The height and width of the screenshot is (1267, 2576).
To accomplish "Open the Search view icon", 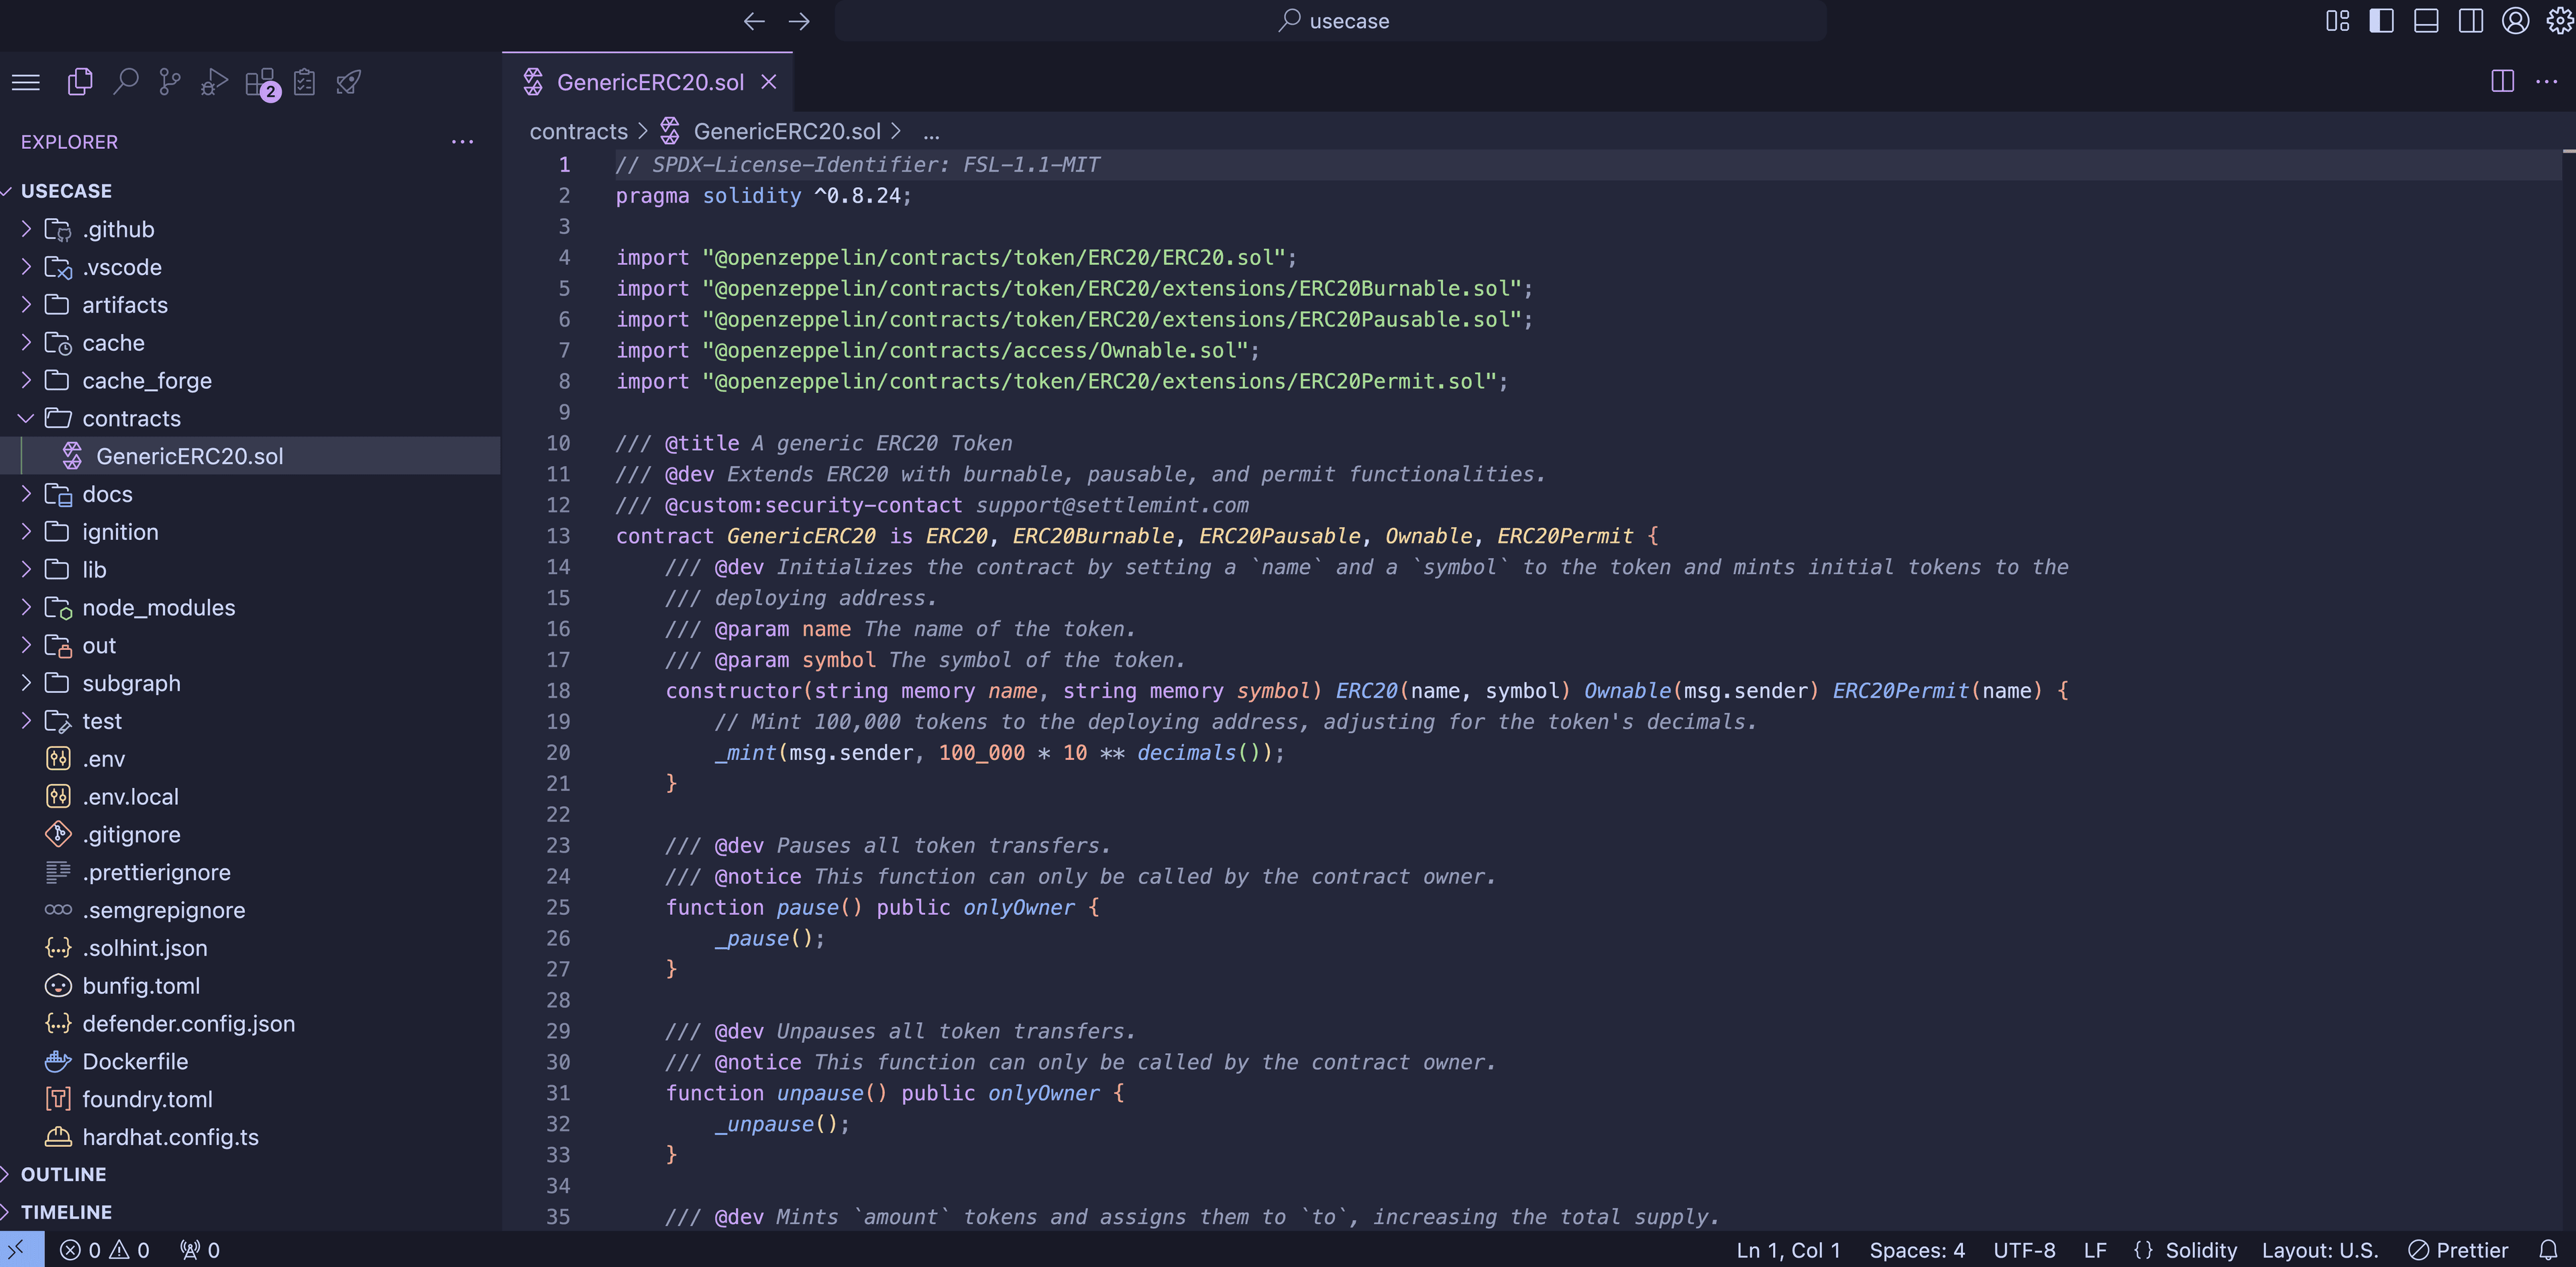I will 125,82.
